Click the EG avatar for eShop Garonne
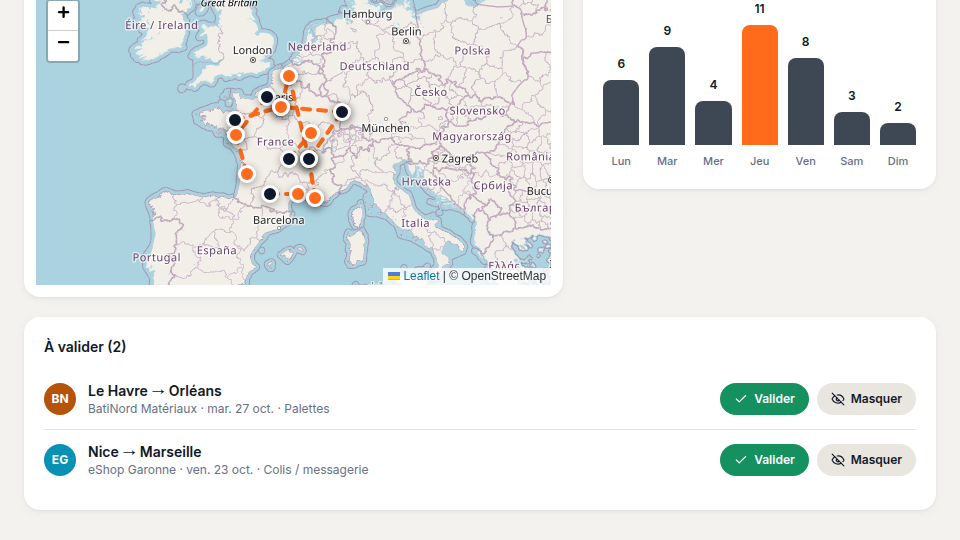 tap(60, 460)
